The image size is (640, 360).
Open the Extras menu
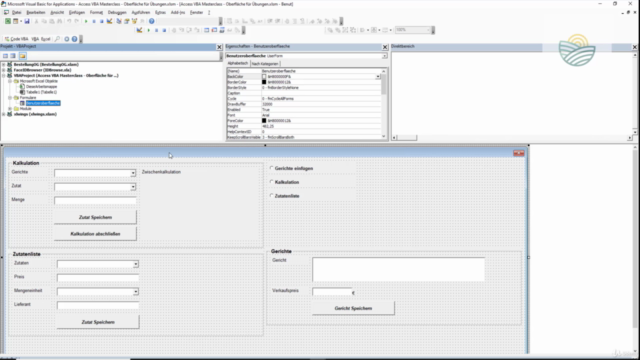[x=160, y=13]
